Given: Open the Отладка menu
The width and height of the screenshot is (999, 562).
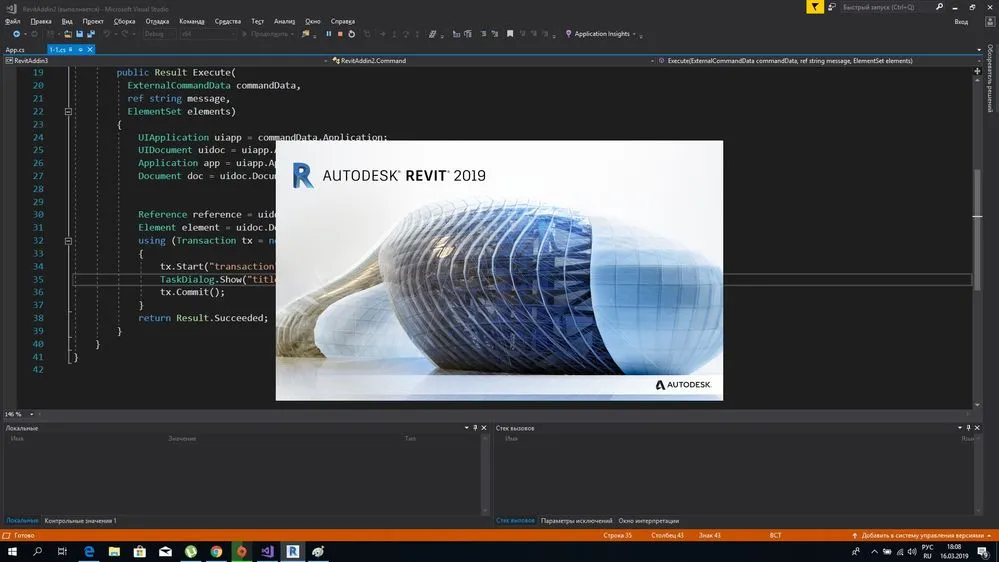Looking at the screenshot, I should pyautogui.click(x=157, y=21).
